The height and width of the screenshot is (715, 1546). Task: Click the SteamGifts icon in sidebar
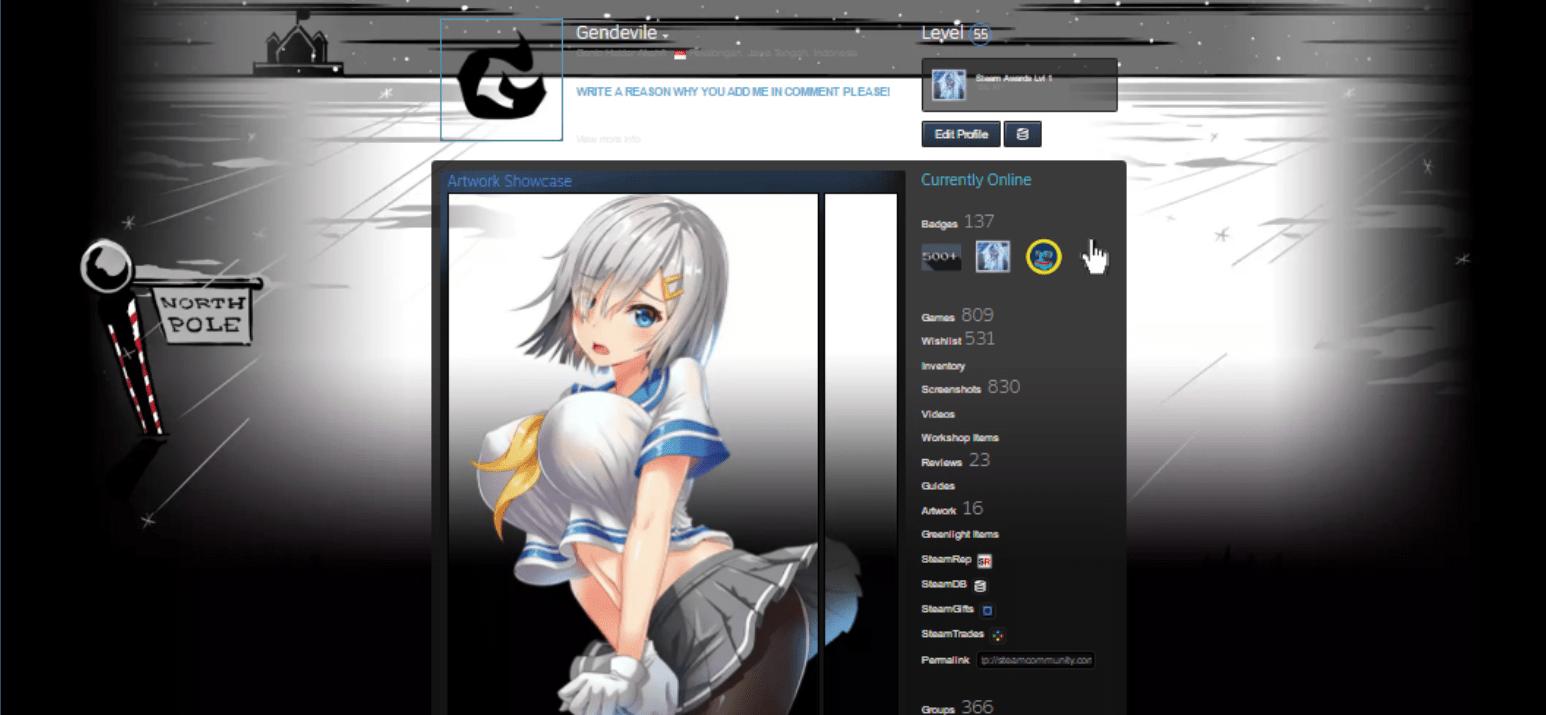click(x=987, y=610)
